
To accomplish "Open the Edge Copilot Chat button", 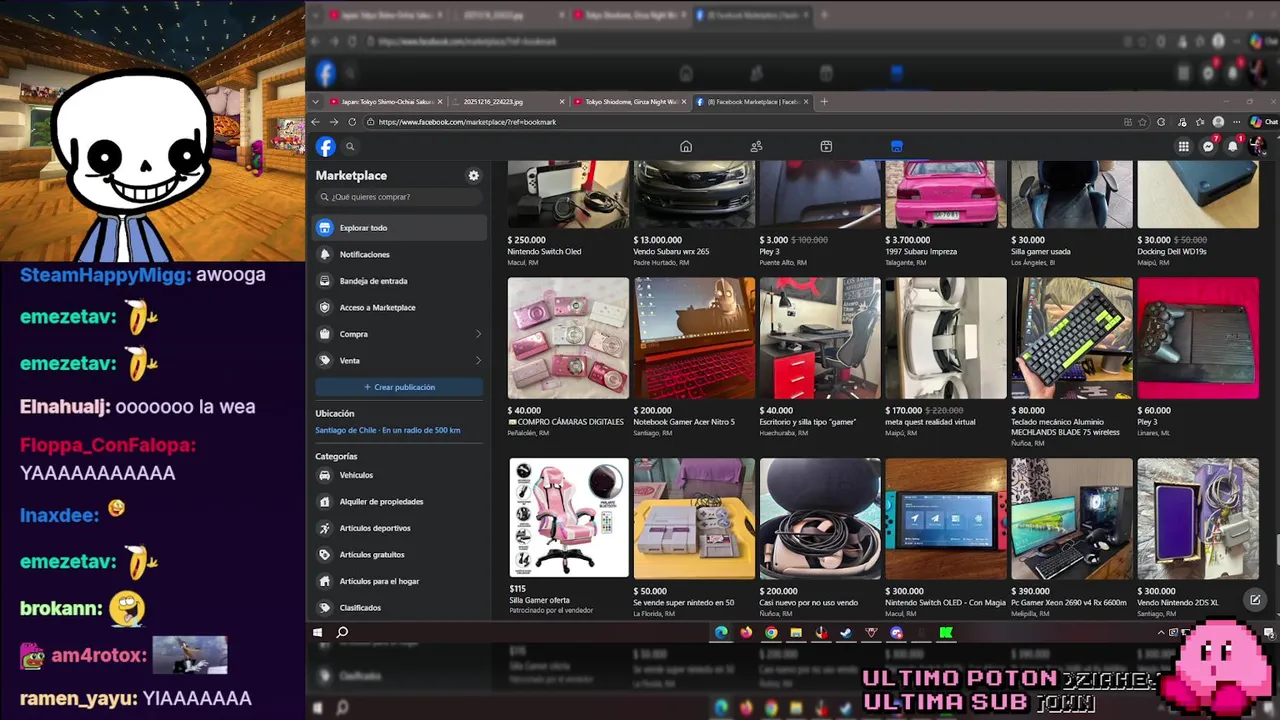I will pos(1262,122).
